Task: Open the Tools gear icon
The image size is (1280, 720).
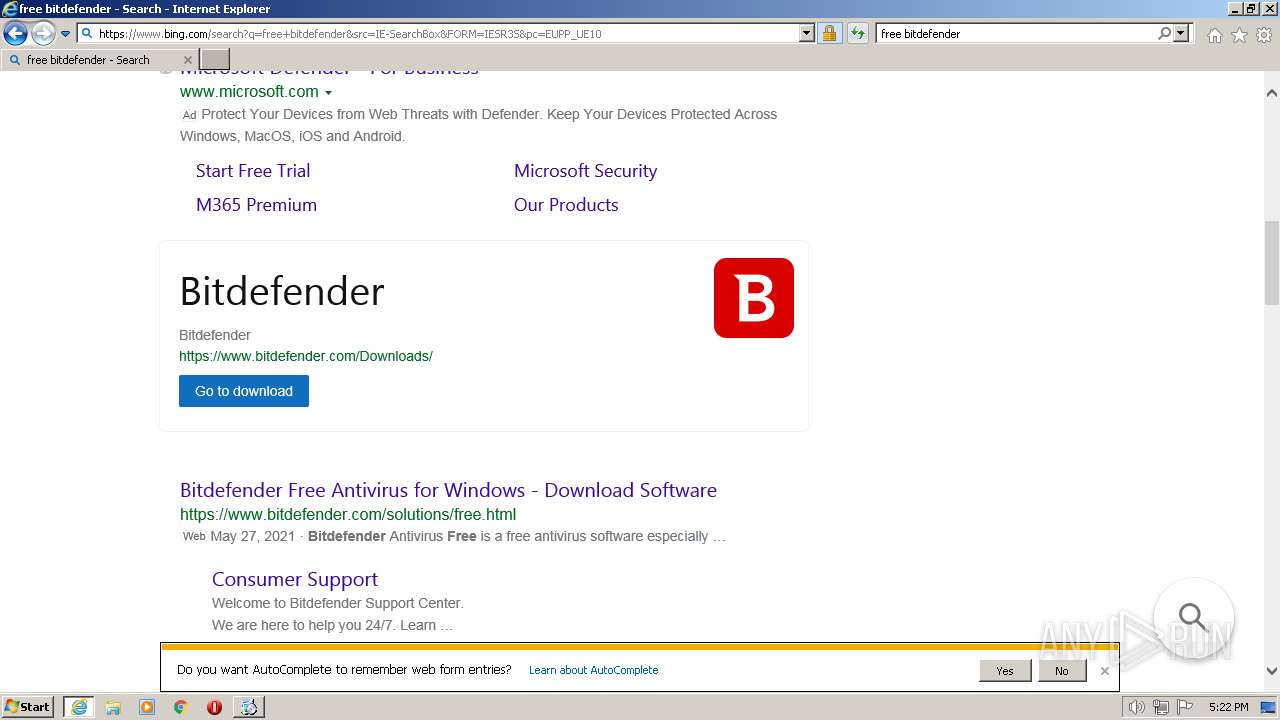Action: 1264,35
